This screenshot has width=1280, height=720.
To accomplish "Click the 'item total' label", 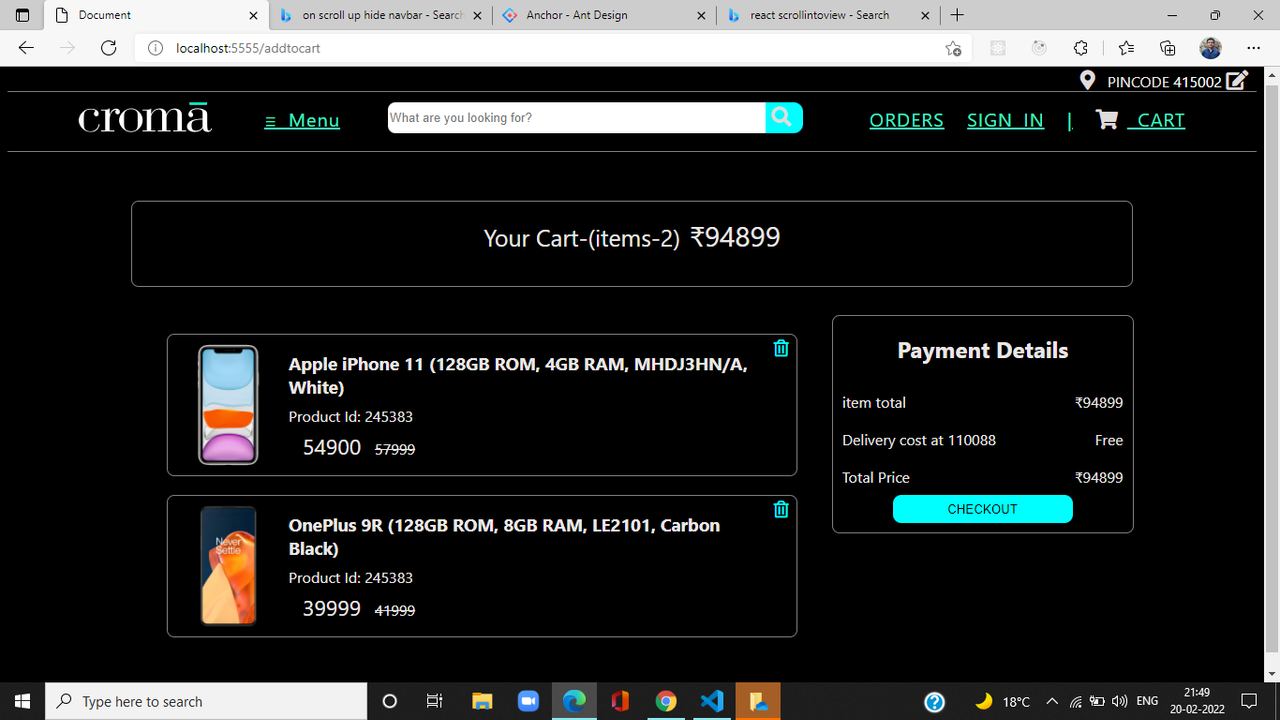I will (874, 403).
